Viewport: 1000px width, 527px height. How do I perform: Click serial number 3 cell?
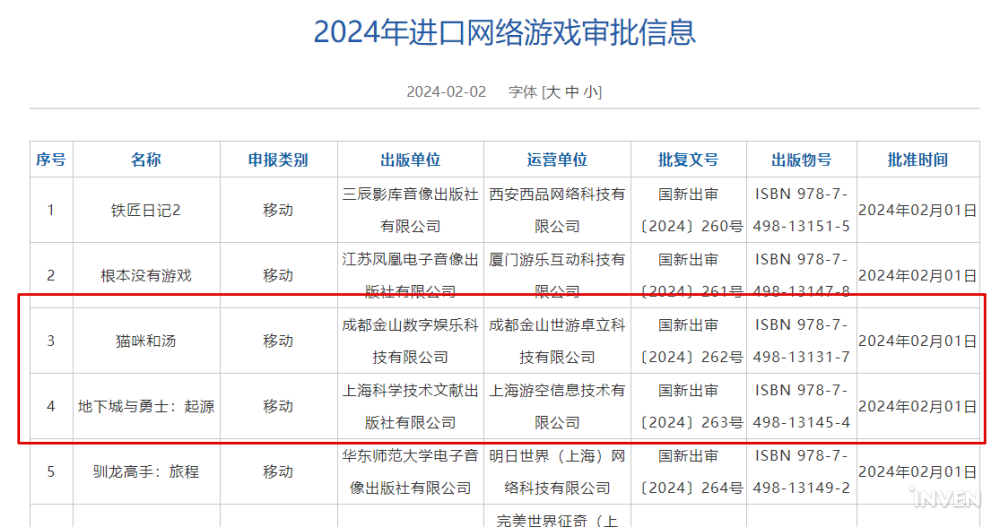[x=51, y=341]
